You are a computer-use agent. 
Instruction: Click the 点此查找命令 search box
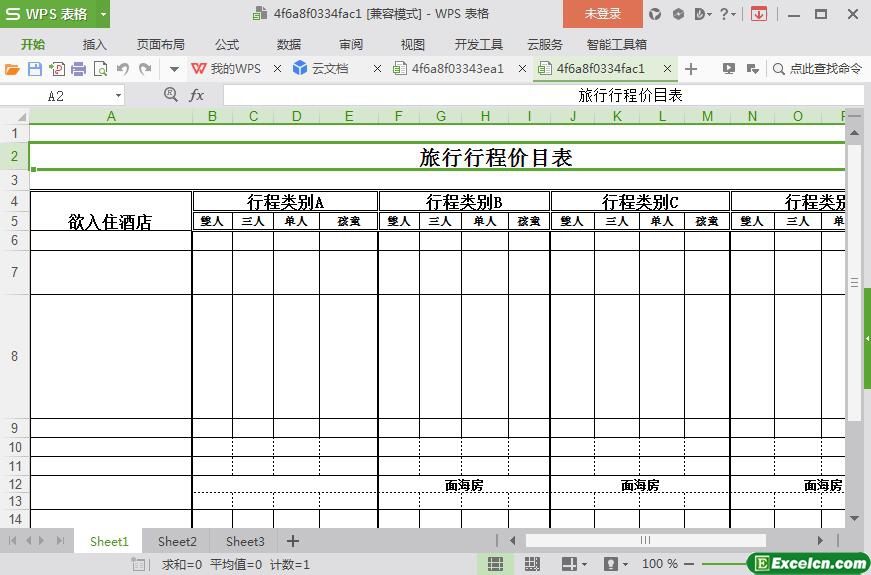818,69
